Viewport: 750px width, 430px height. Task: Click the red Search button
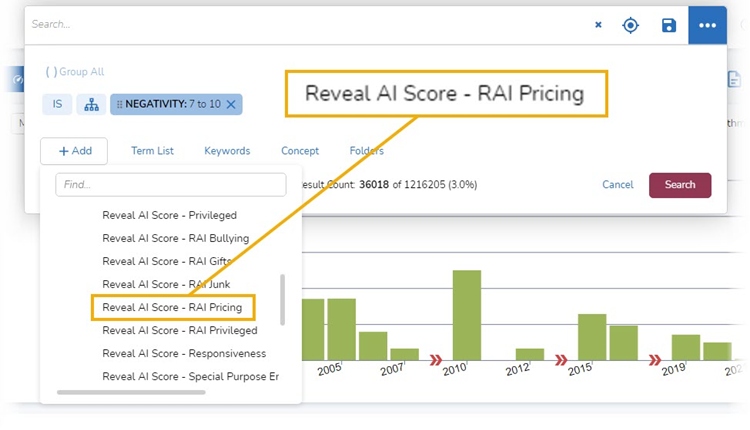[x=680, y=185]
